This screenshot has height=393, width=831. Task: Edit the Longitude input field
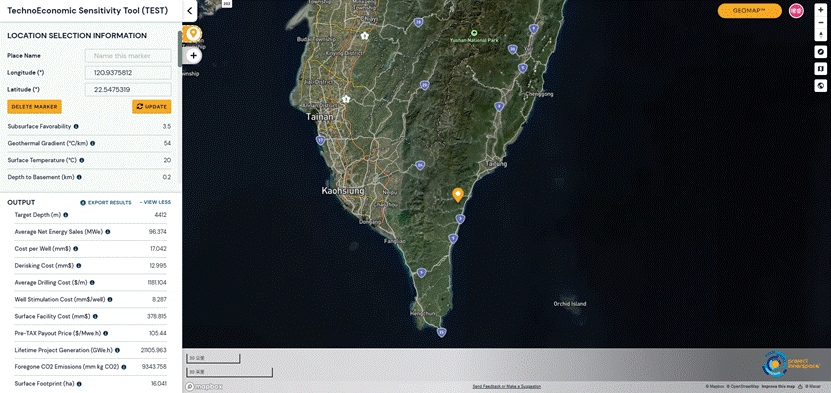point(128,73)
